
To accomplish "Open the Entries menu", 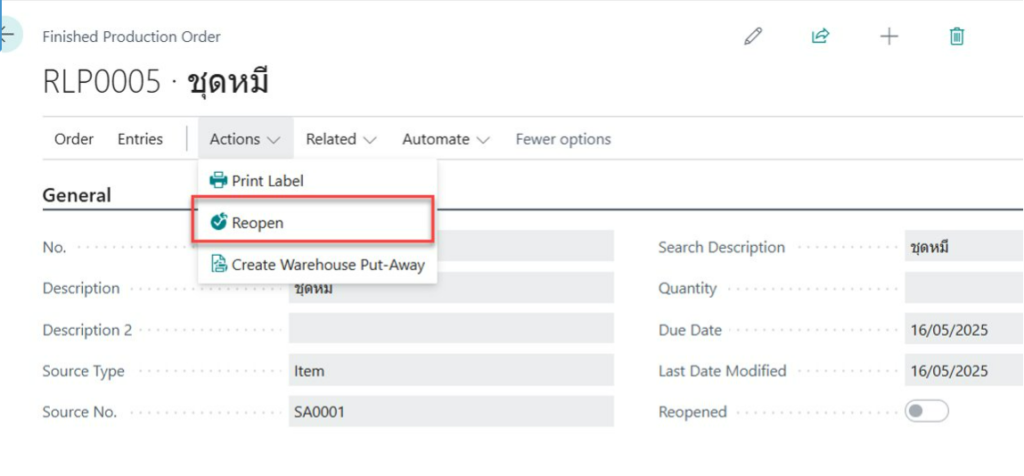I will pos(140,139).
